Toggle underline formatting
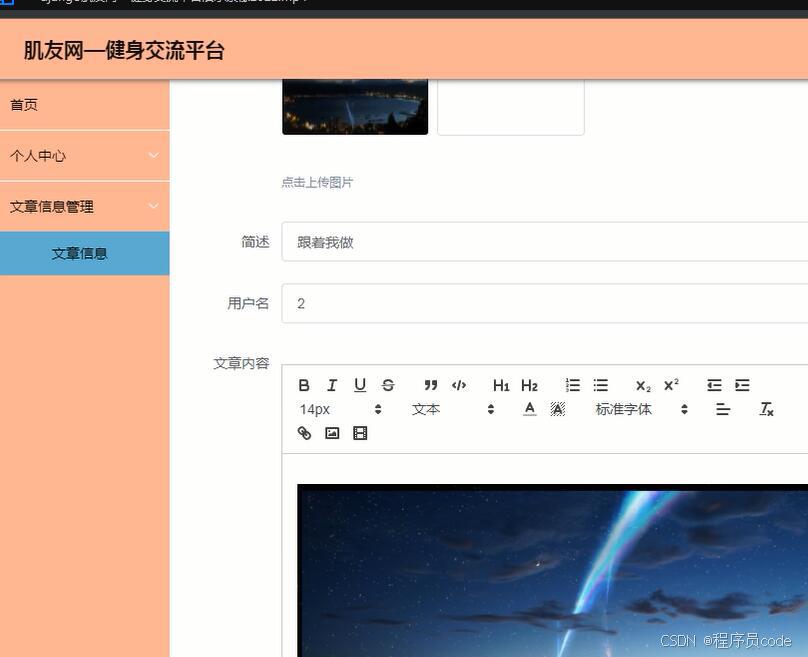 click(x=360, y=385)
